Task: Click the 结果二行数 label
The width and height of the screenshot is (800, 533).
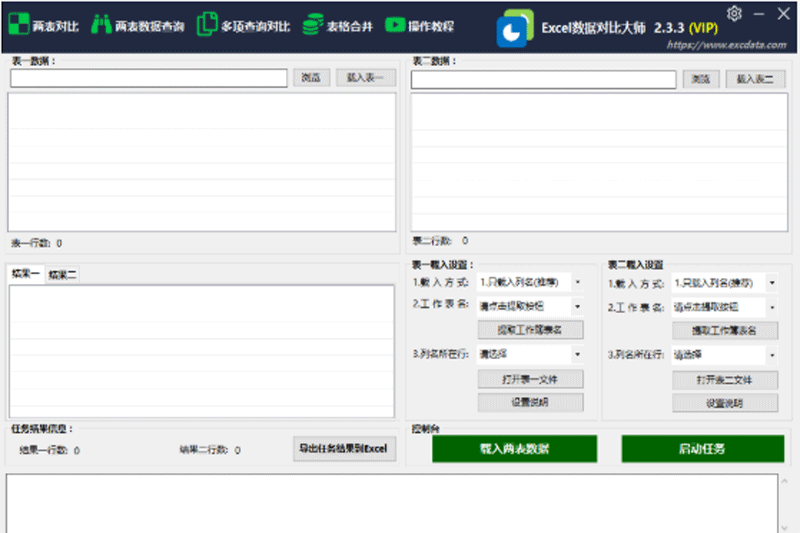Action: (204, 450)
